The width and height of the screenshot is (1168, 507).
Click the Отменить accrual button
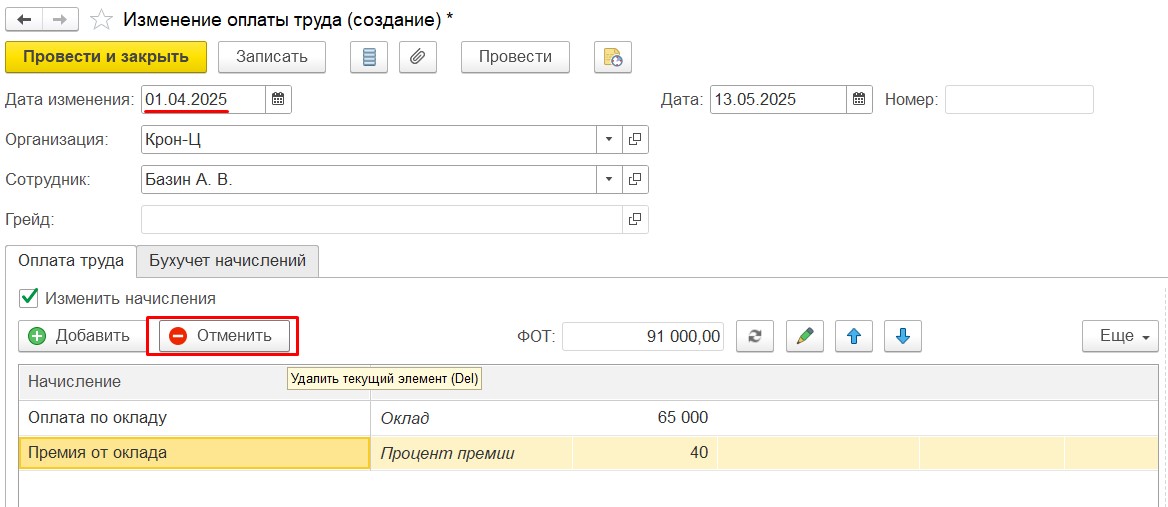pos(224,337)
